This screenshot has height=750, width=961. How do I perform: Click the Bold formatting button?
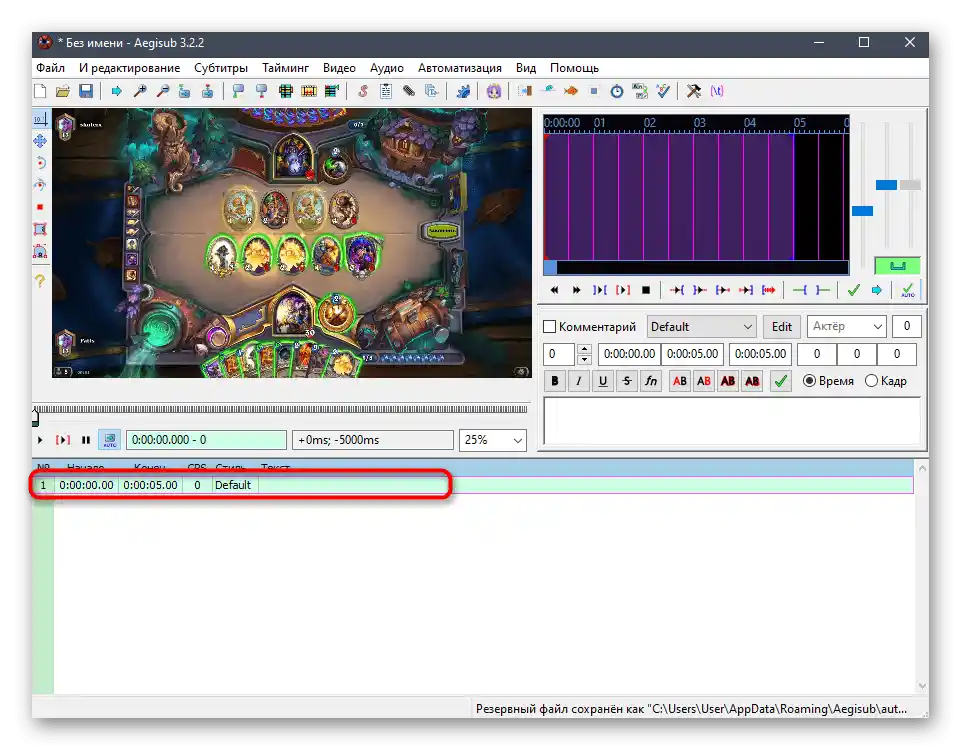coord(556,381)
